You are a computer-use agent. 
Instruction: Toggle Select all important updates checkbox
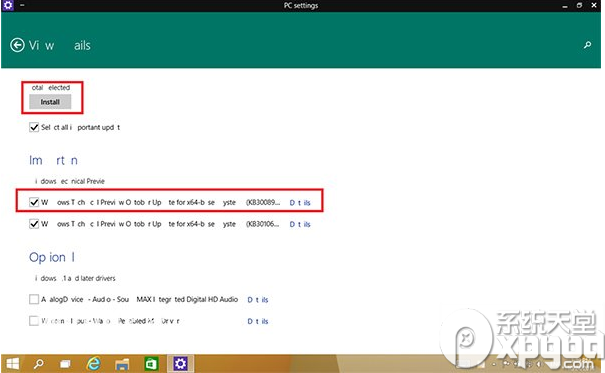click(34, 127)
